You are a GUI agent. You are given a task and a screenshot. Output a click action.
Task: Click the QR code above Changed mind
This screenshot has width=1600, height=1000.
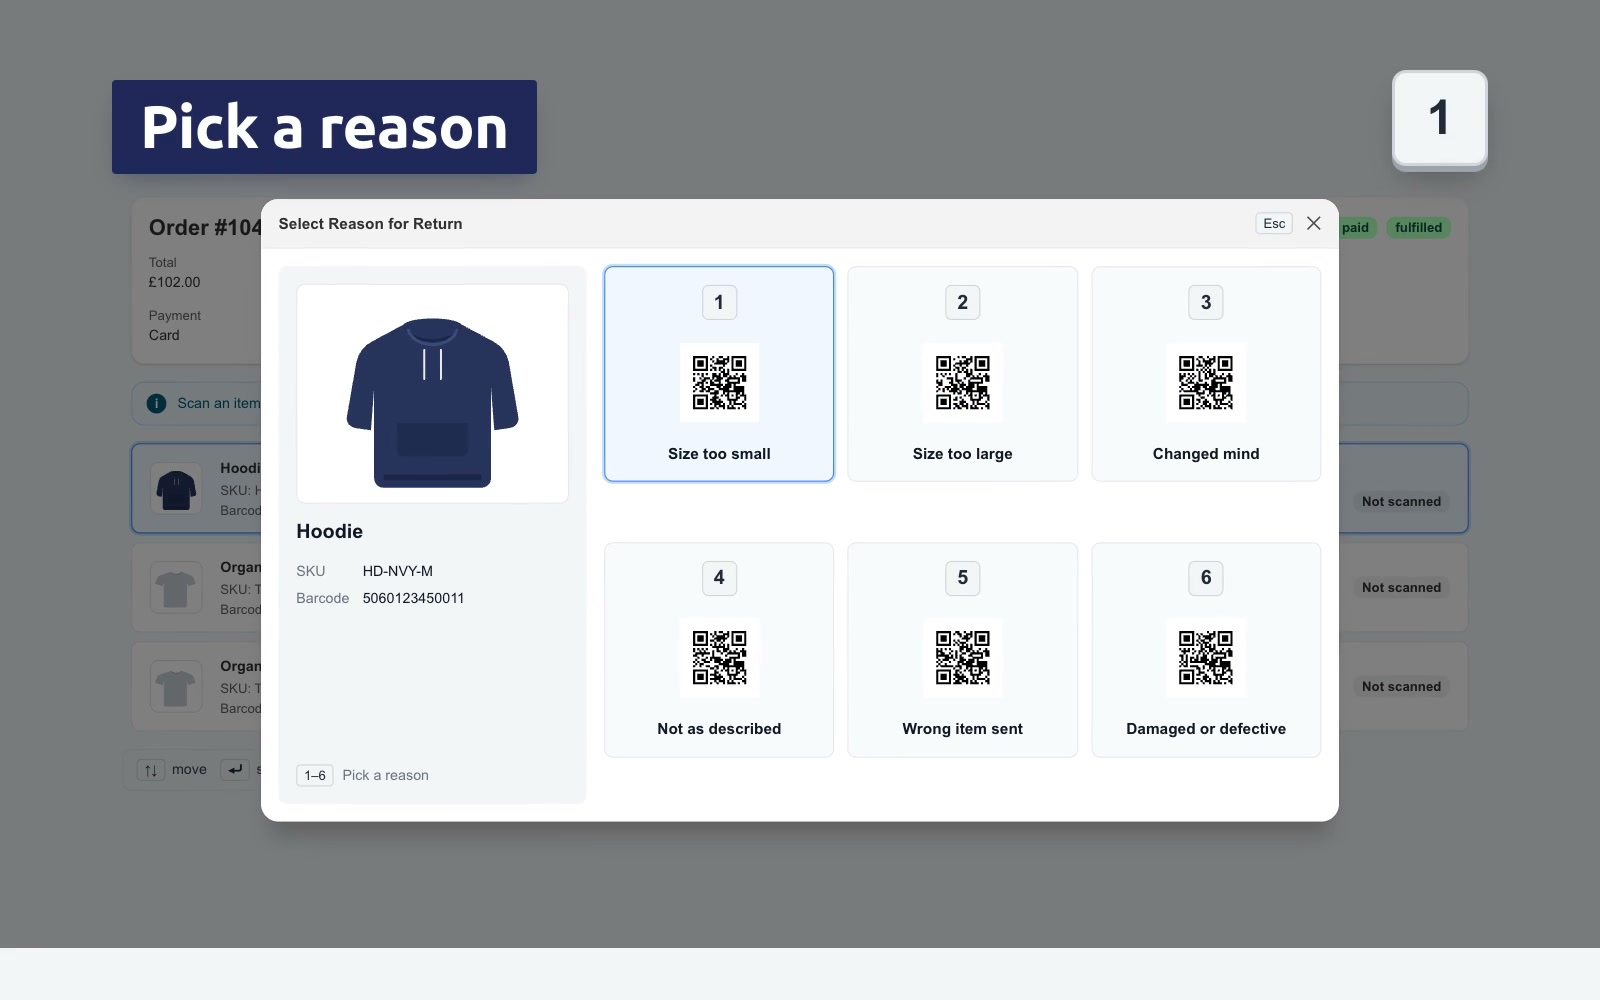[1206, 383]
